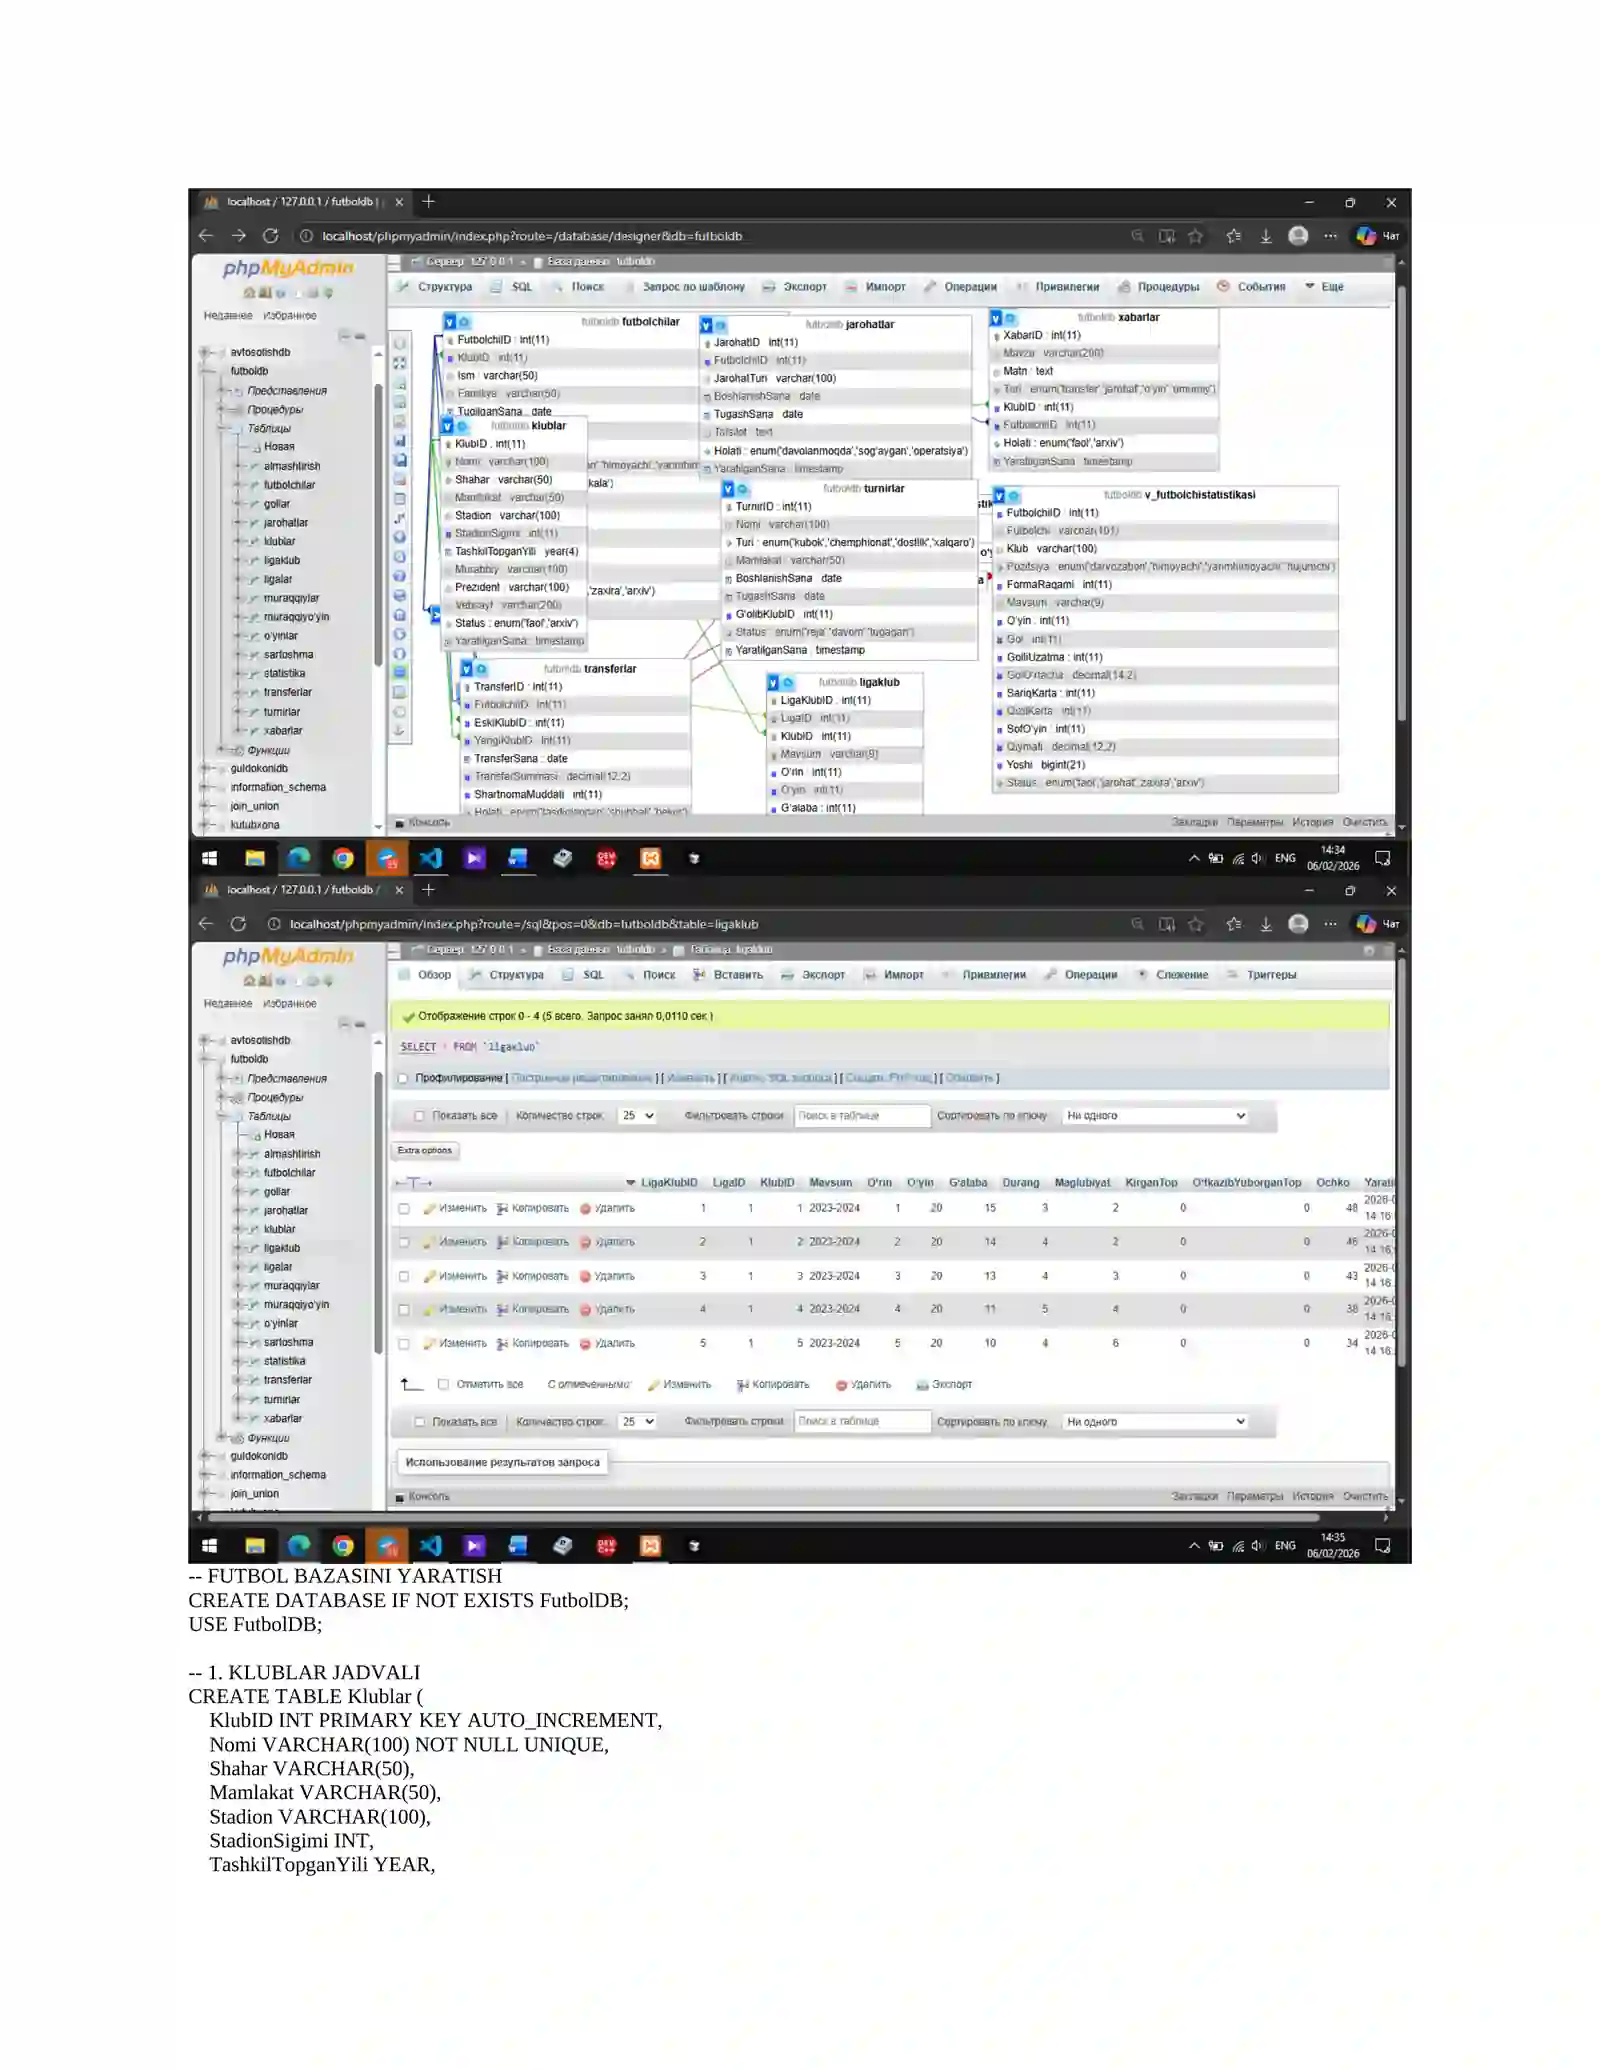Image resolution: width=1600 pixels, height=2070 pixels.
Task: Click downloads icon in lower browser window
Action: (x=1266, y=924)
